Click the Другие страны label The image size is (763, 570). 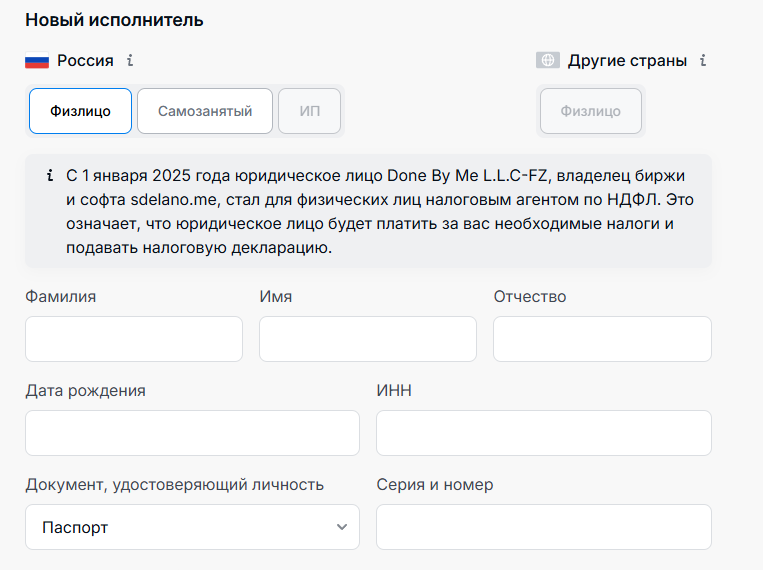(x=627, y=60)
